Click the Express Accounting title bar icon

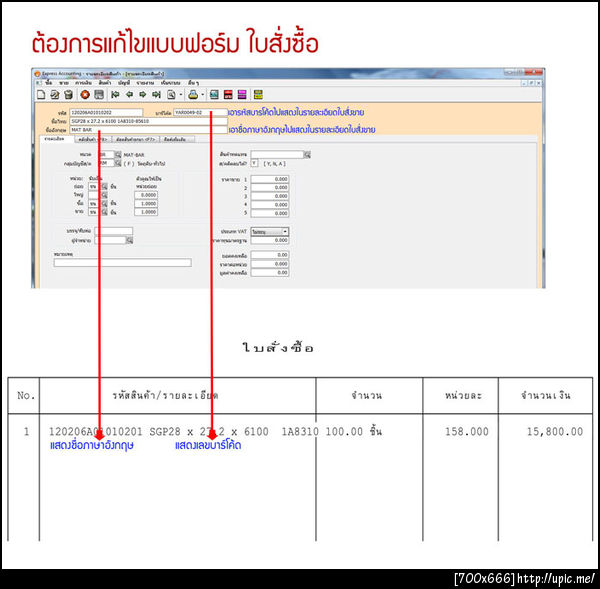(x=38, y=73)
